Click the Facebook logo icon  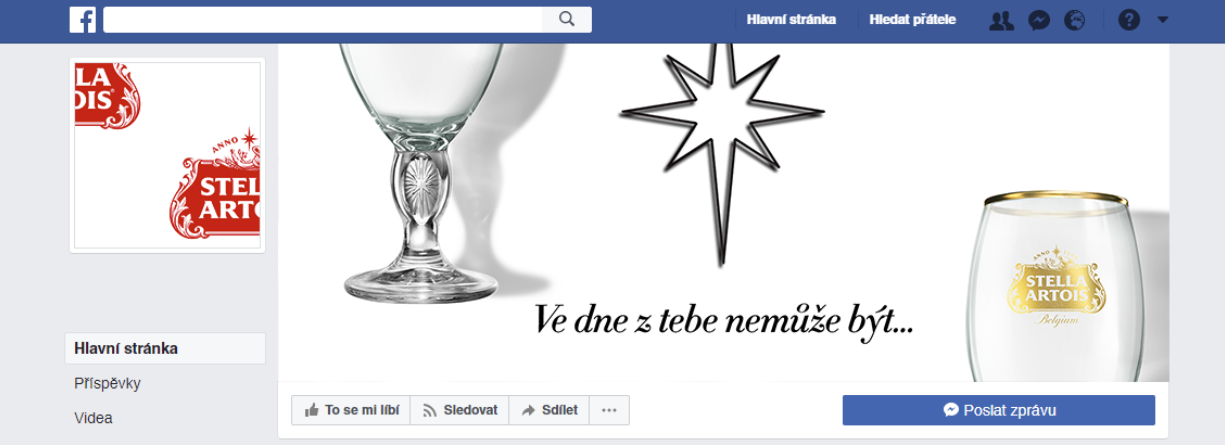point(83,19)
